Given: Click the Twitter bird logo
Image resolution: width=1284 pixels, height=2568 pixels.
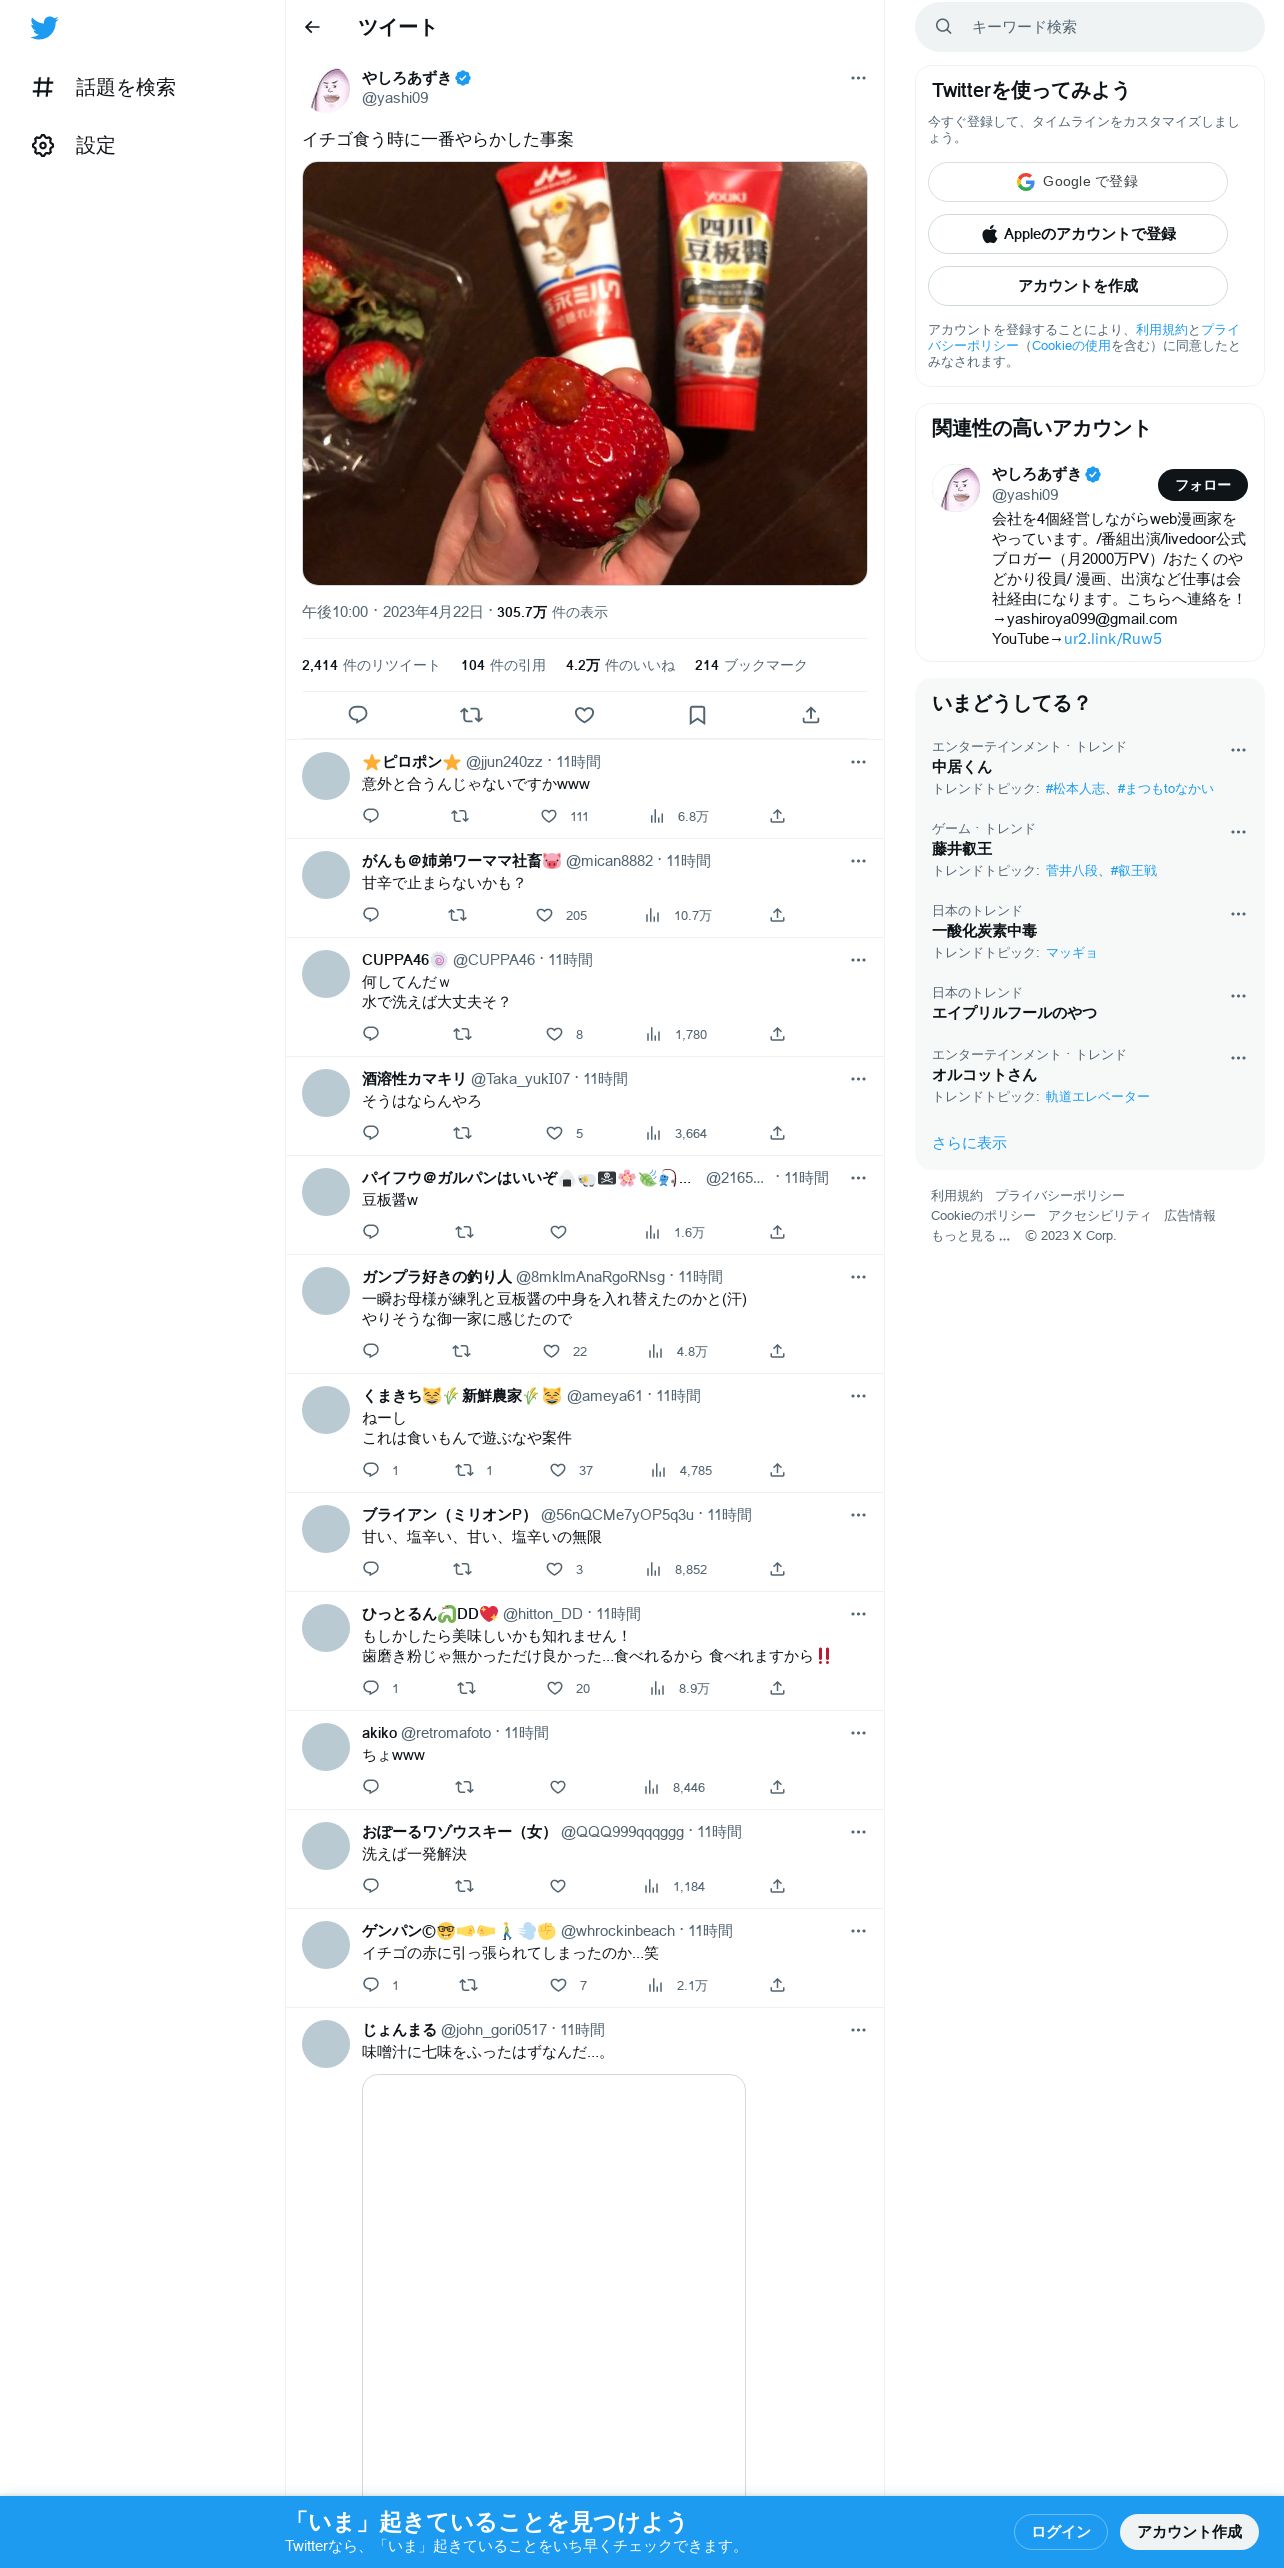Looking at the screenshot, I should [44, 28].
